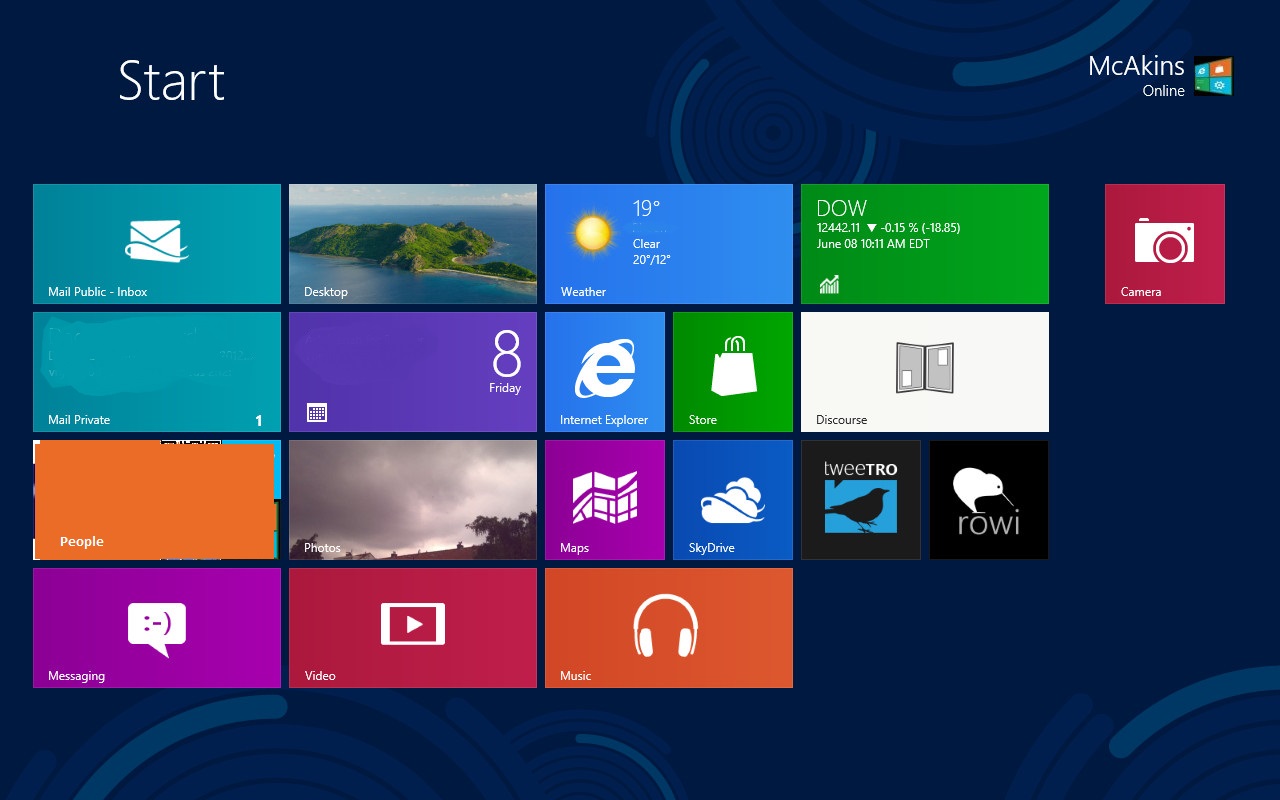Open the Mail Private tile
1280x800 pixels.
pyautogui.click(x=157, y=371)
